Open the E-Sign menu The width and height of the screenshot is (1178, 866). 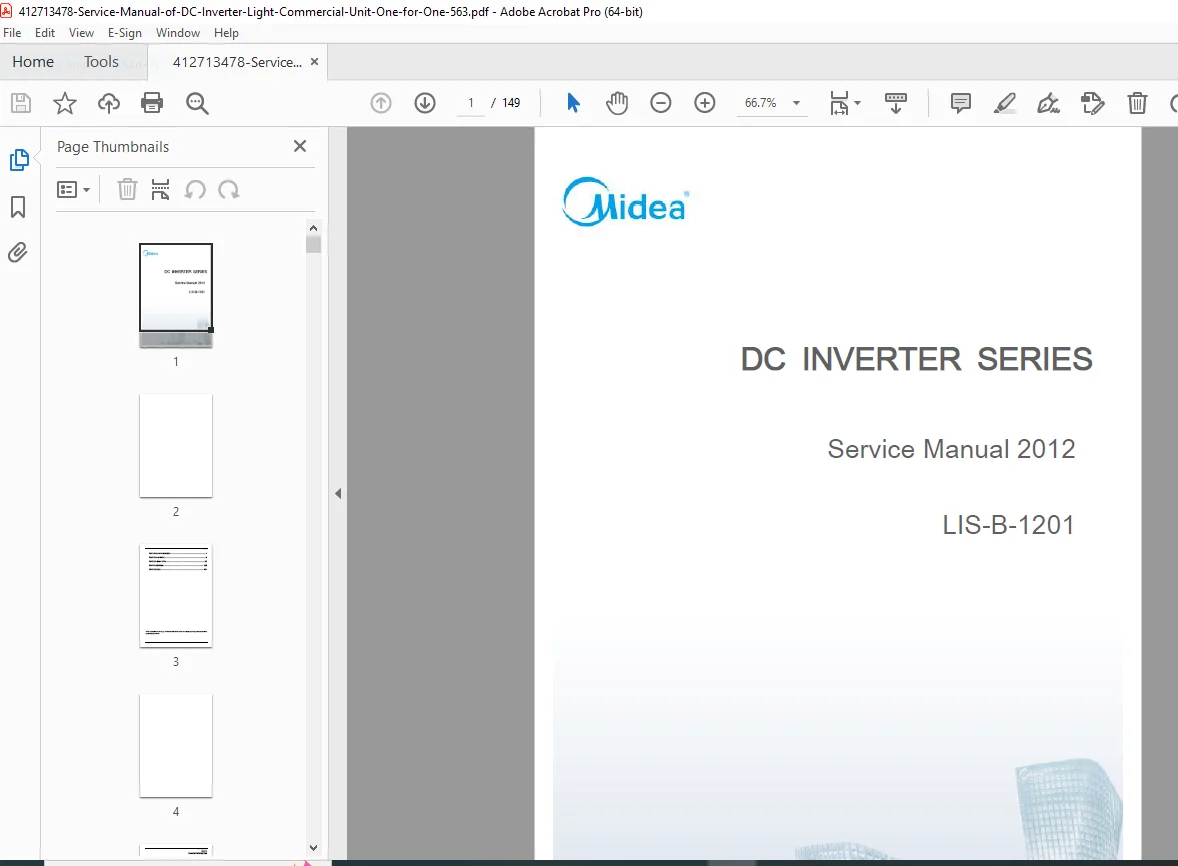(x=125, y=33)
